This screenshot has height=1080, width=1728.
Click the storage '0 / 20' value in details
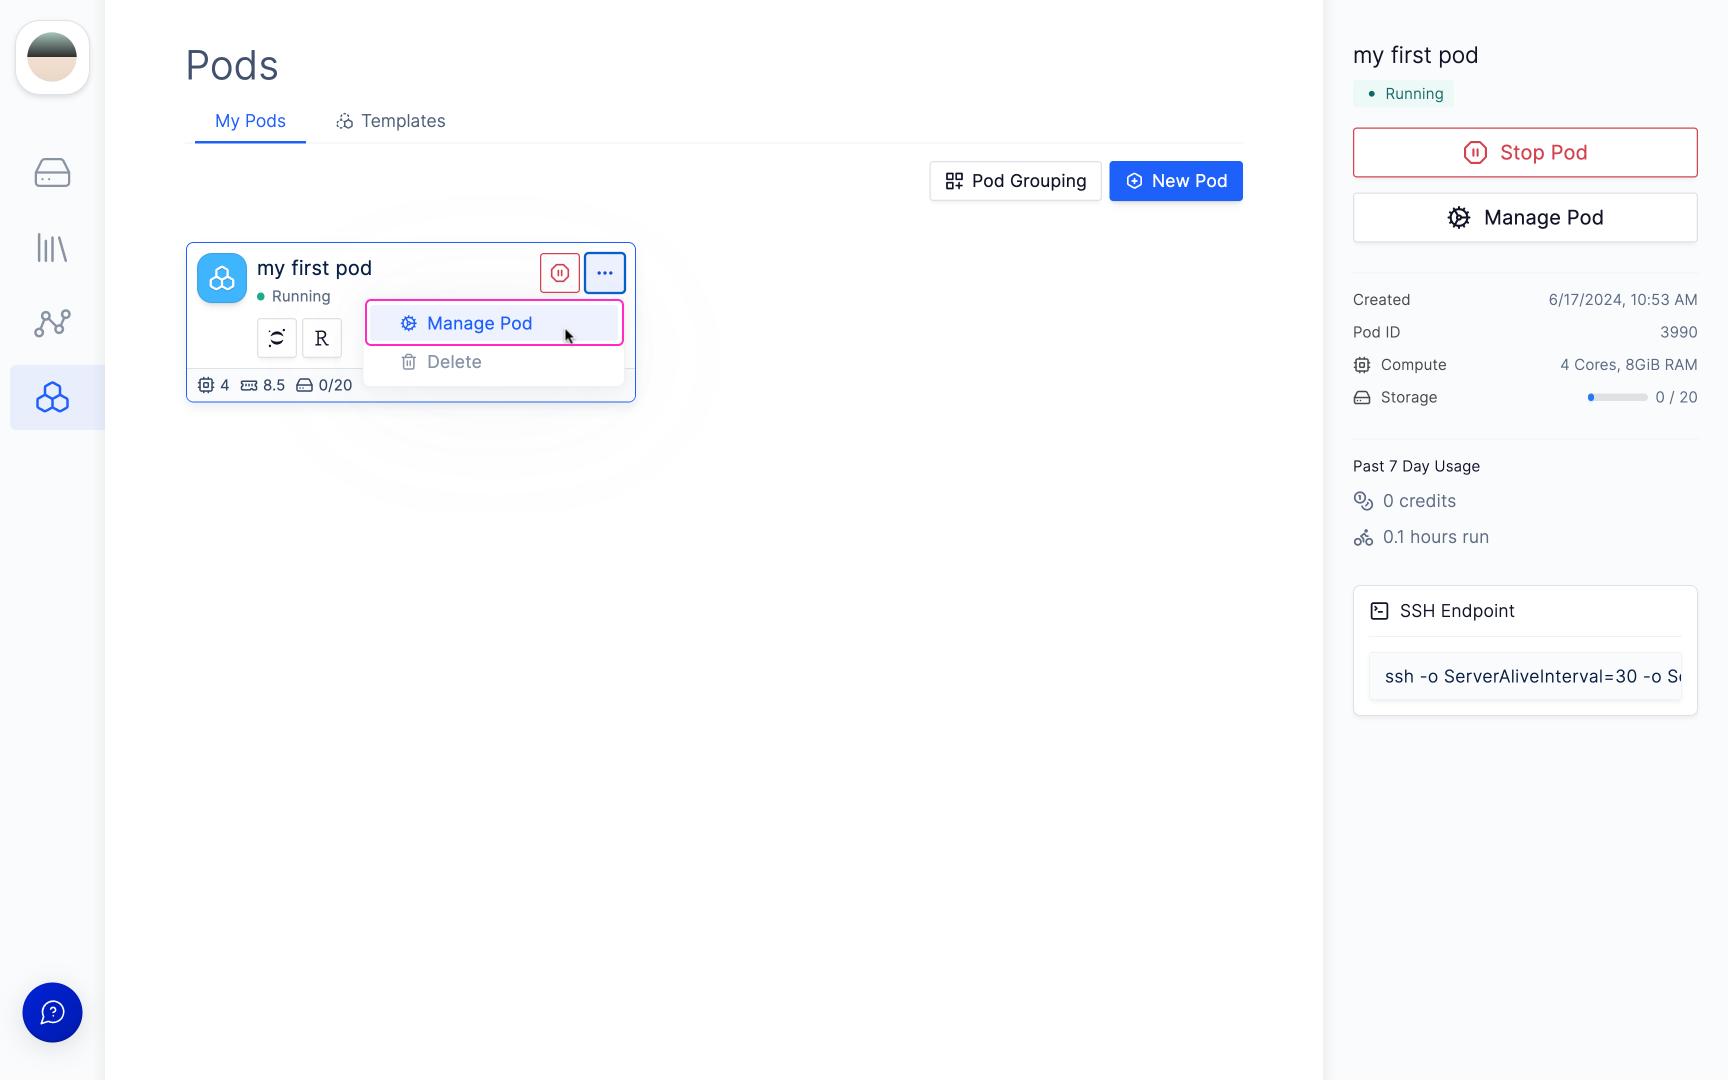1676,397
